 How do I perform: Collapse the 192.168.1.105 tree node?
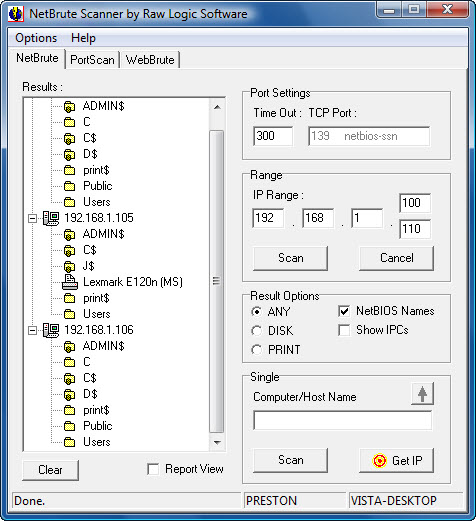point(32,219)
